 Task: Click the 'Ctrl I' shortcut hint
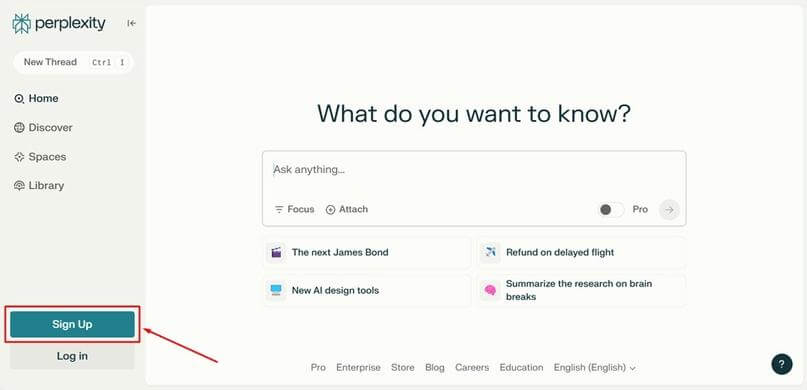[x=108, y=62]
